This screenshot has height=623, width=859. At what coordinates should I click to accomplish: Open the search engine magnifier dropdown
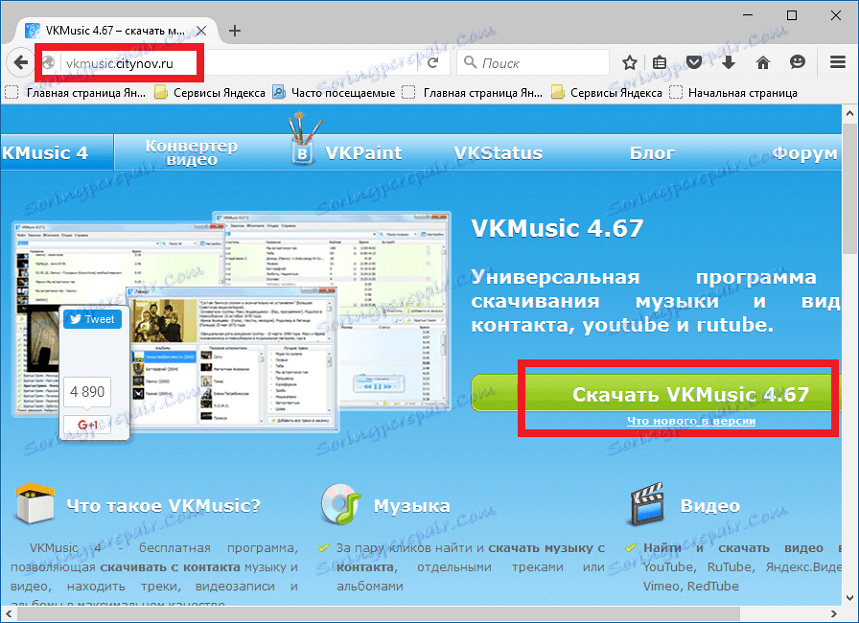[470, 62]
